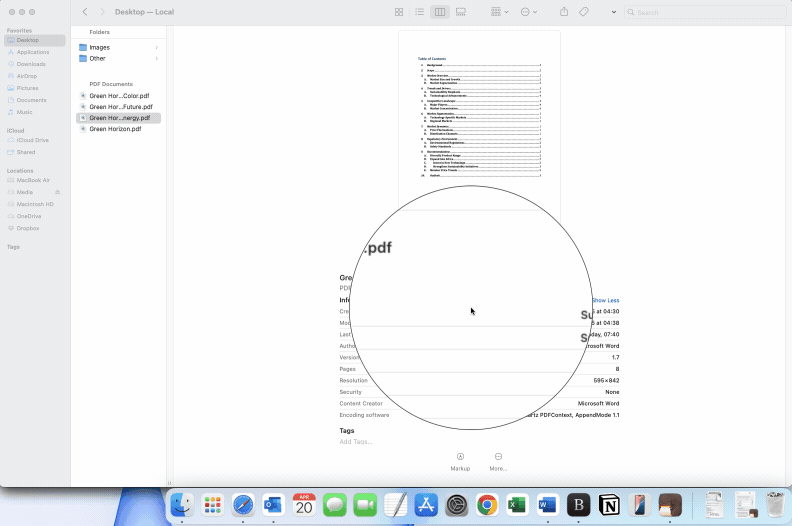Open the Group By dropdown in toolbar

point(500,12)
